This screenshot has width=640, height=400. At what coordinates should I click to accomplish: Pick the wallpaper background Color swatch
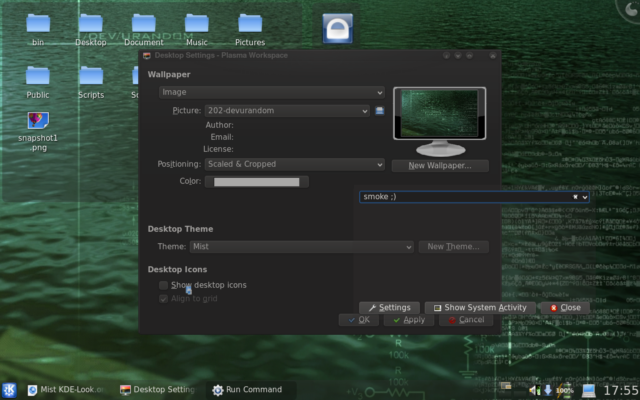pos(257,182)
